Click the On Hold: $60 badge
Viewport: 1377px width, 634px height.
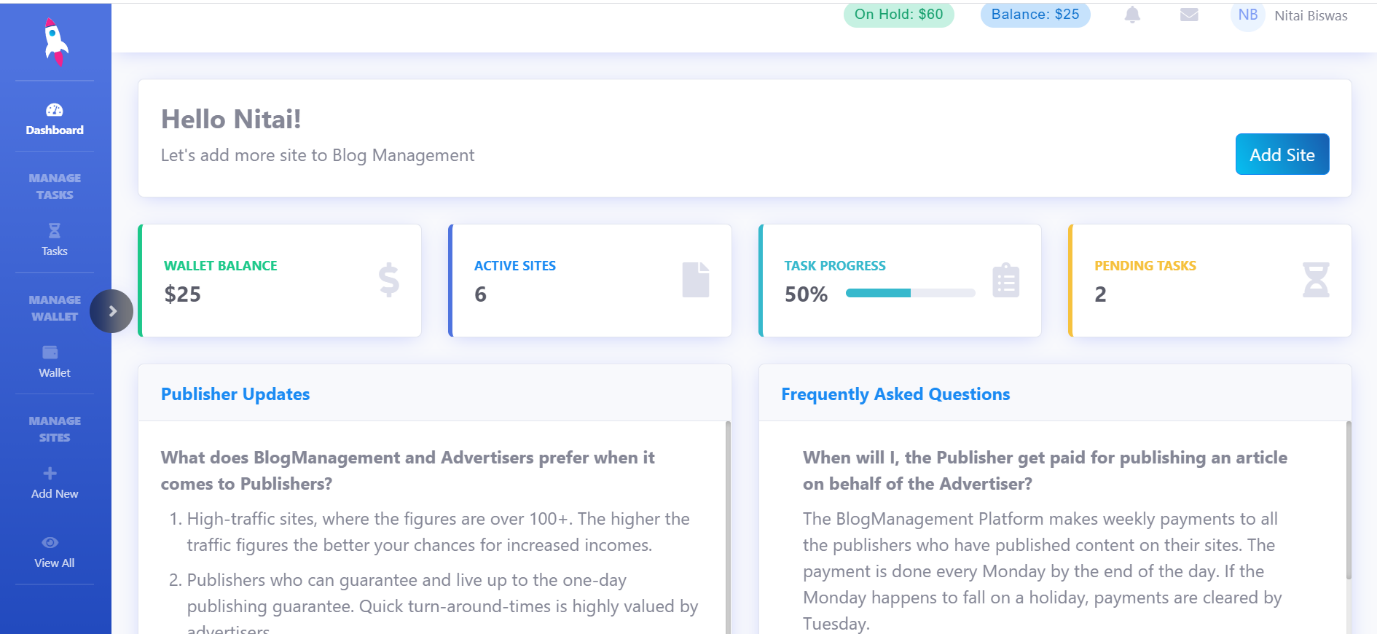[x=898, y=15]
